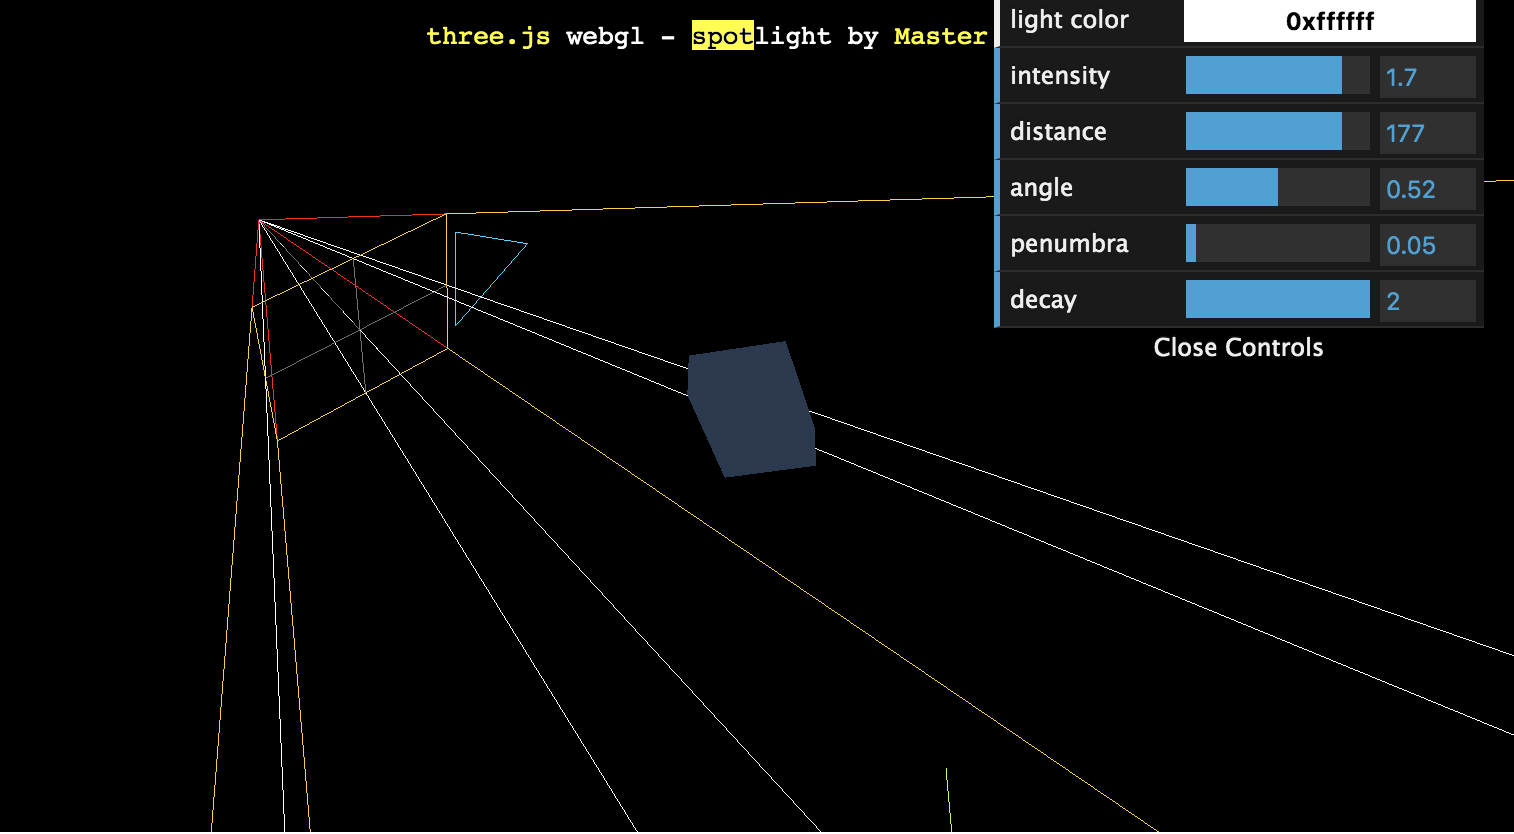Click the angle slider bar
The width and height of the screenshot is (1514, 834).
1277,188
